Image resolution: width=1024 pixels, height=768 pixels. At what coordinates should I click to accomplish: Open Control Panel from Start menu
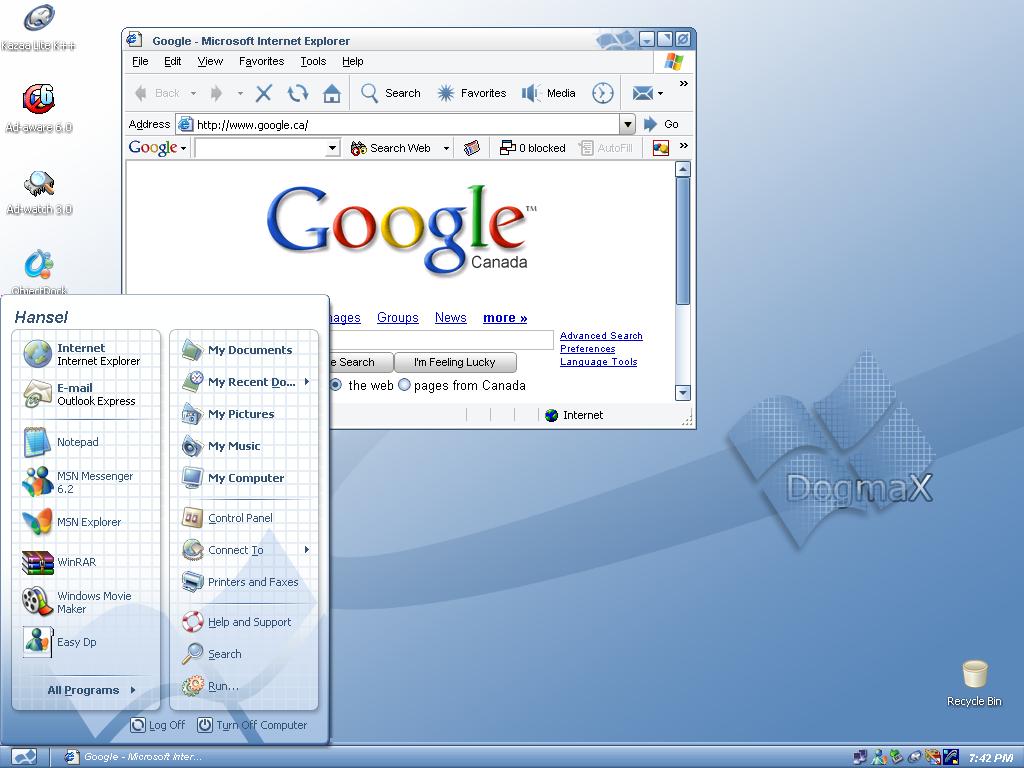tap(245, 518)
